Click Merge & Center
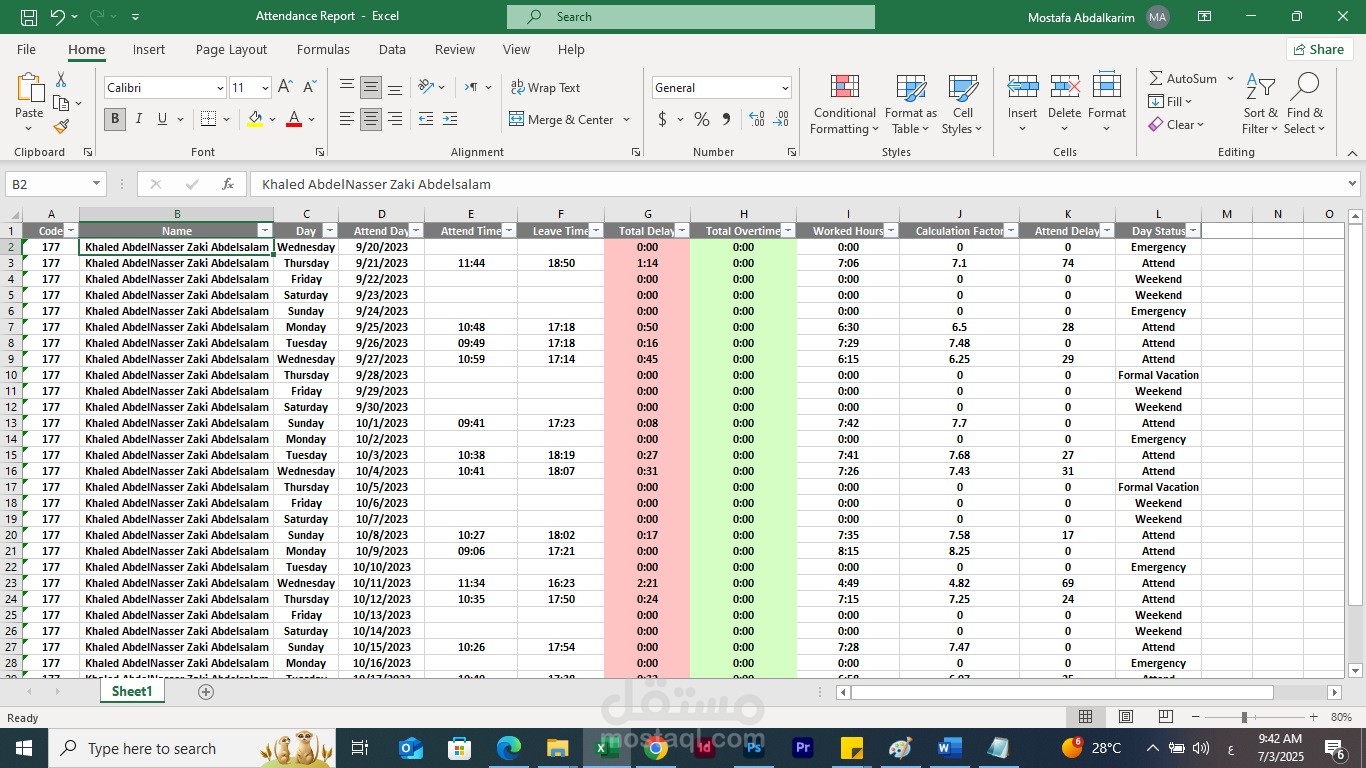This screenshot has width=1366, height=768. pos(561,119)
